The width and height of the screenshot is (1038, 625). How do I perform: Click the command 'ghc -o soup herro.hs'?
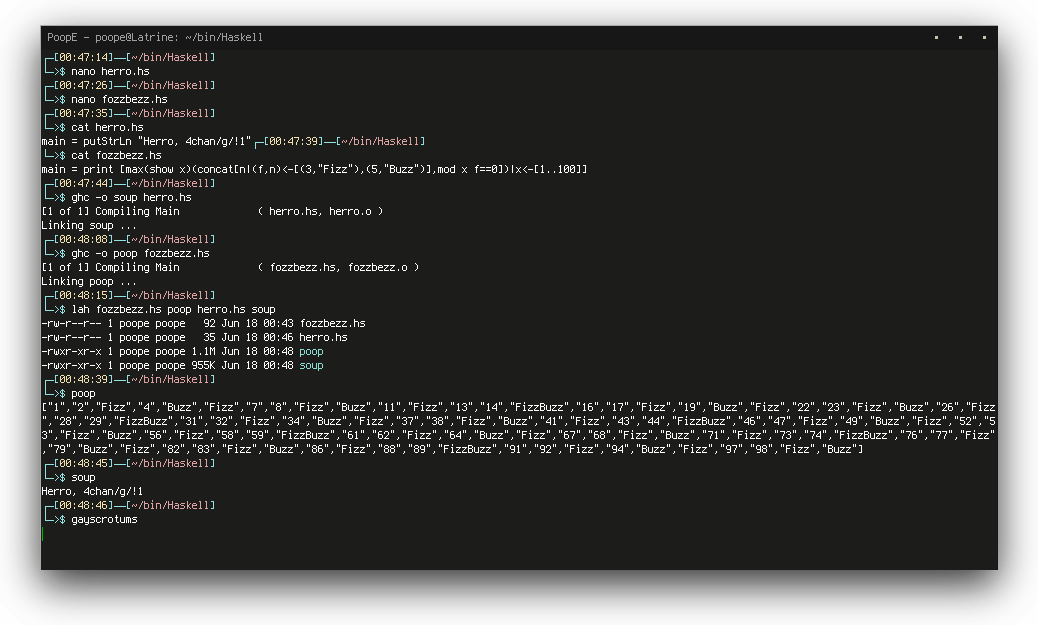(x=132, y=197)
